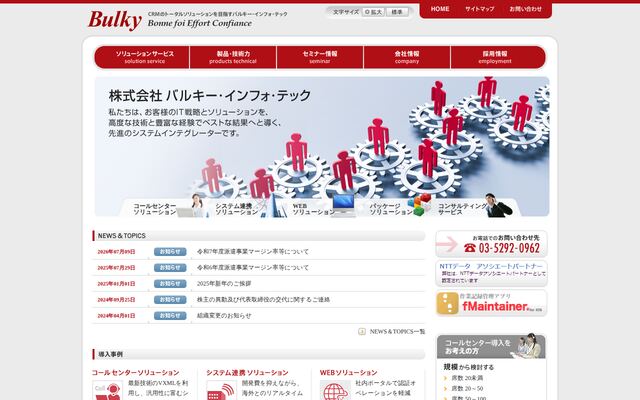Viewport: 640px width, 400px height.
Task: Click the 標準 text size button
Action: [x=397, y=12]
